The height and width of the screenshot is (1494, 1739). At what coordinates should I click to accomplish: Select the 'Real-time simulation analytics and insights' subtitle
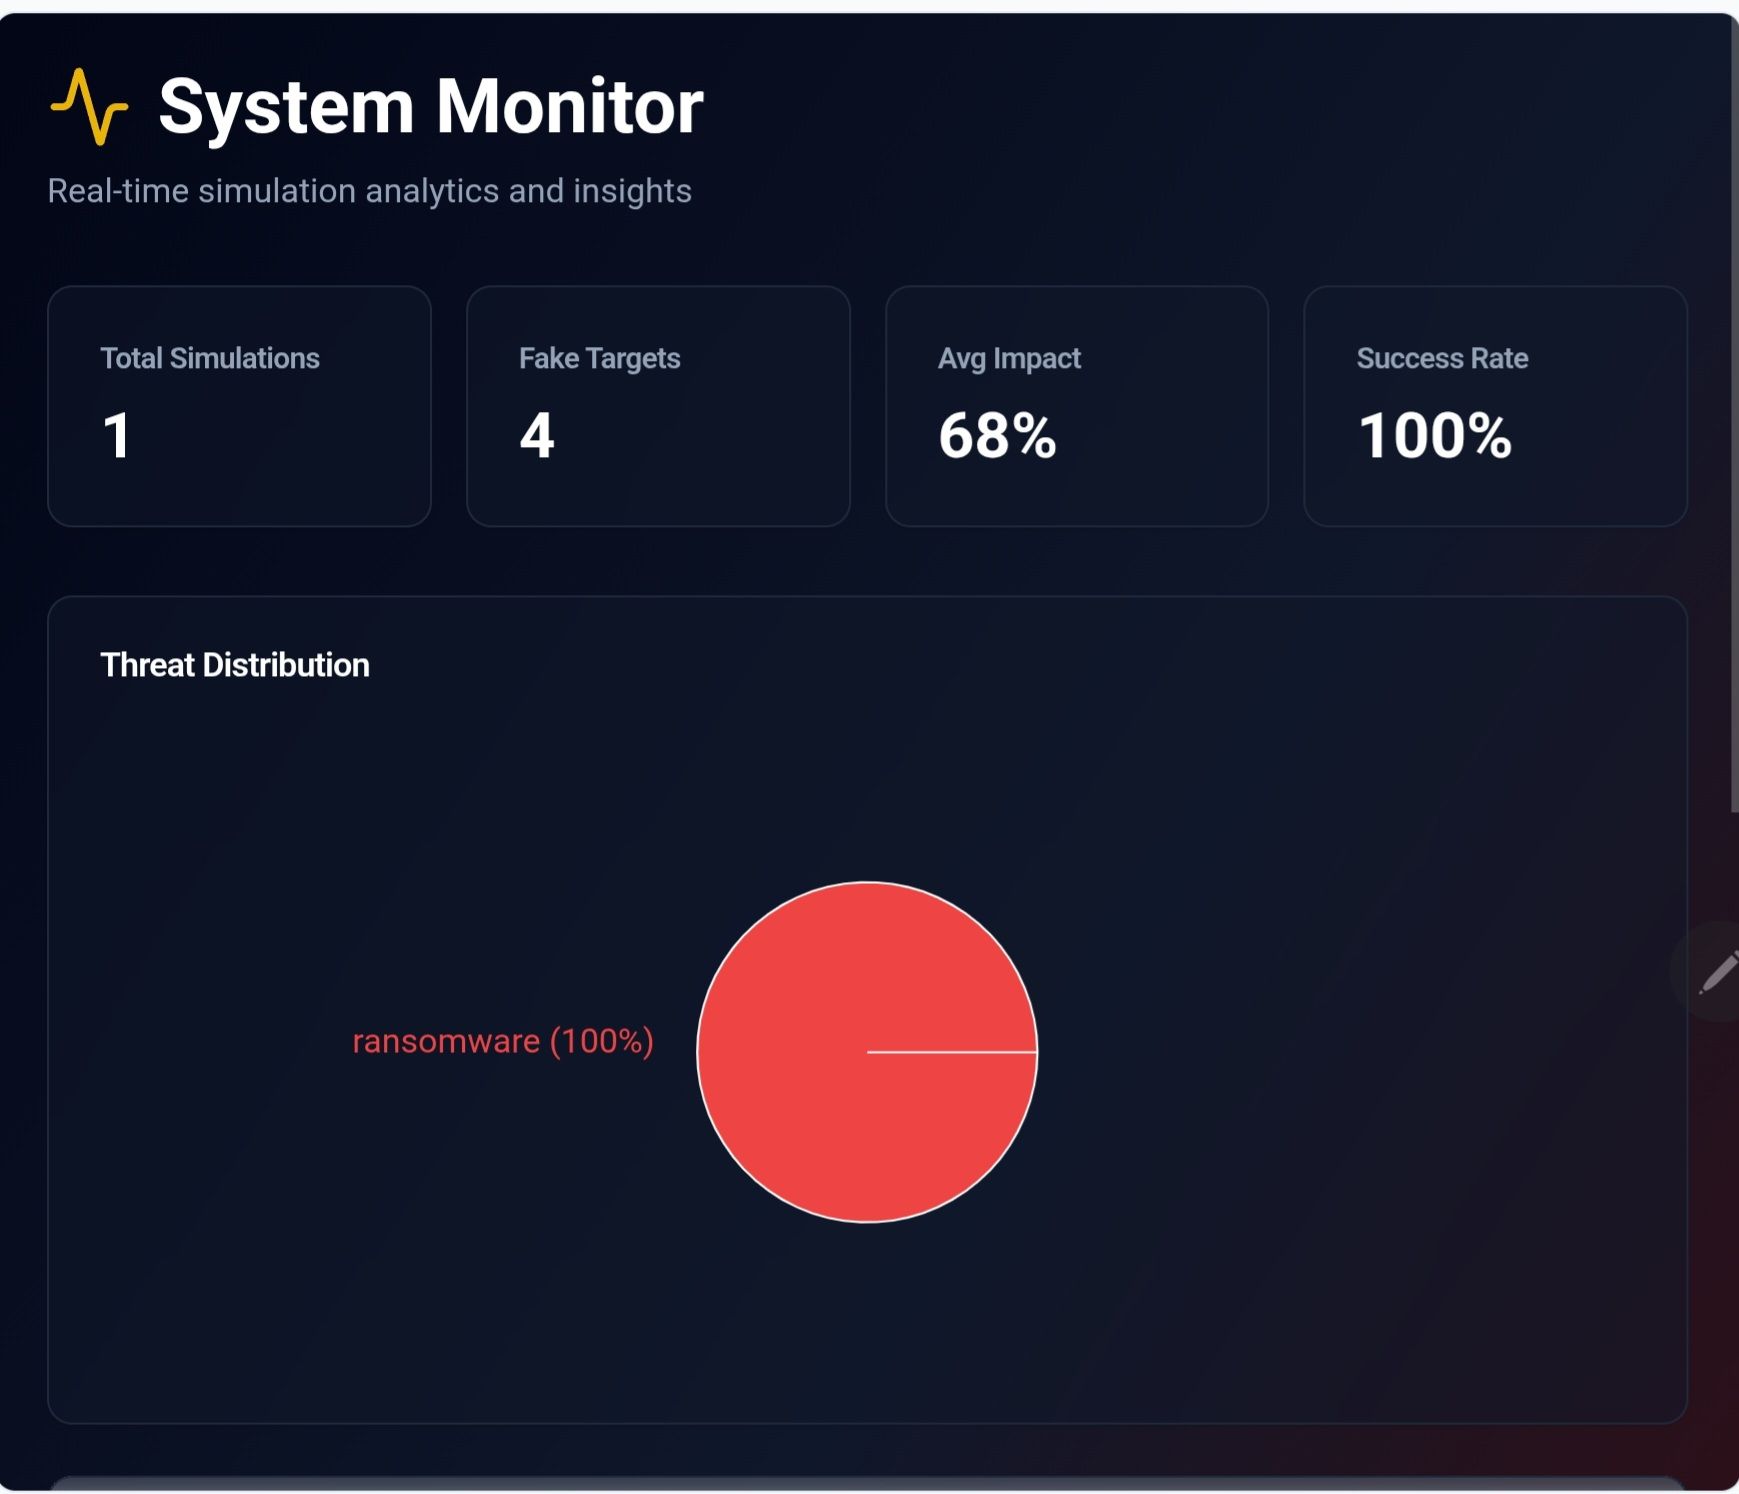369,190
